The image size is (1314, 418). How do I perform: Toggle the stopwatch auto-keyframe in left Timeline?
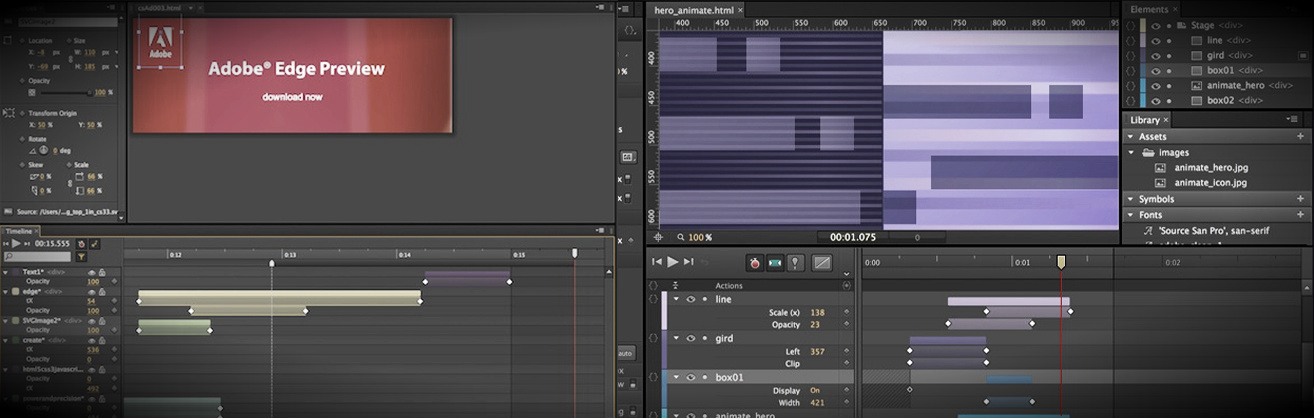pos(81,243)
